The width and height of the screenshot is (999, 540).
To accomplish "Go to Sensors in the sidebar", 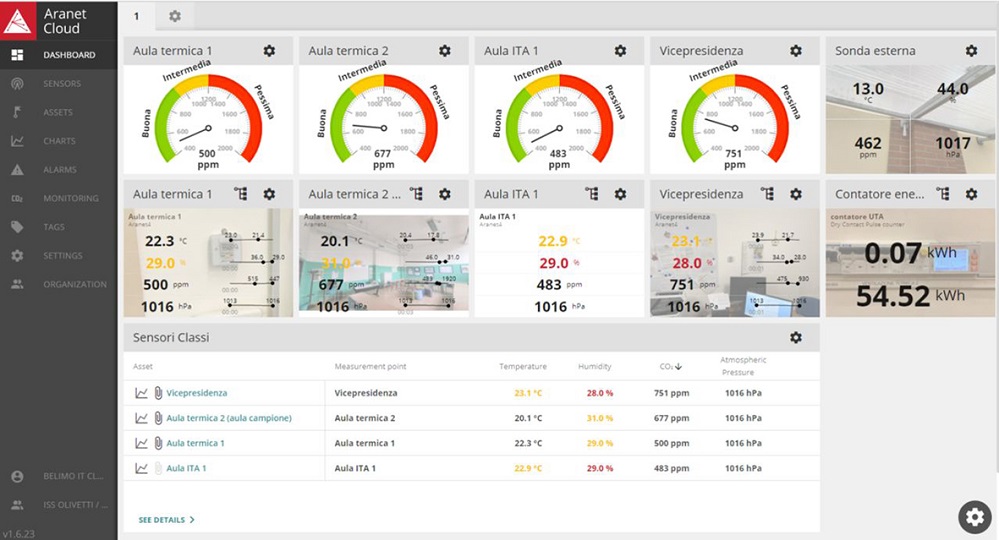I will [60, 84].
